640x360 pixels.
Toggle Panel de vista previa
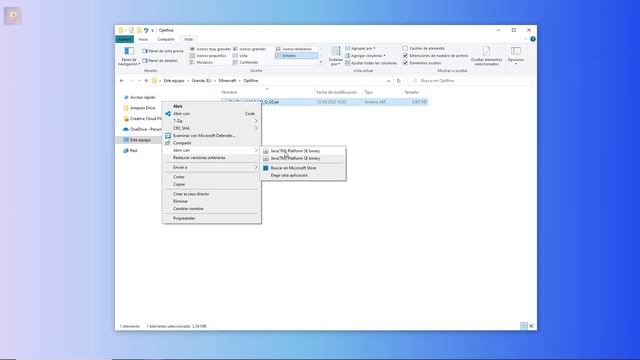[x=163, y=51]
